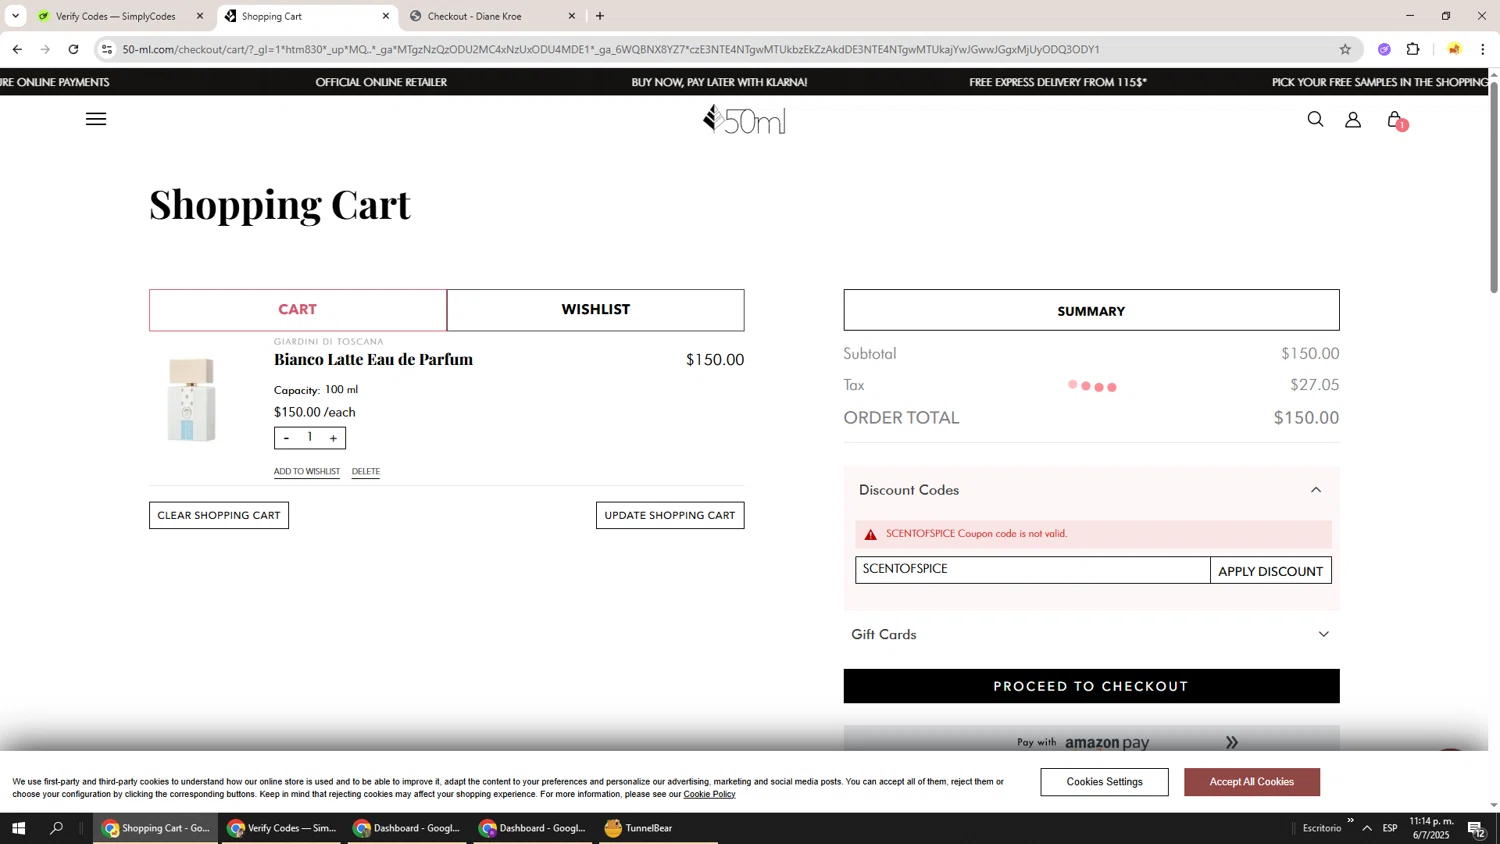
Task: Open the hamburger navigation menu
Action: pos(96,119)
